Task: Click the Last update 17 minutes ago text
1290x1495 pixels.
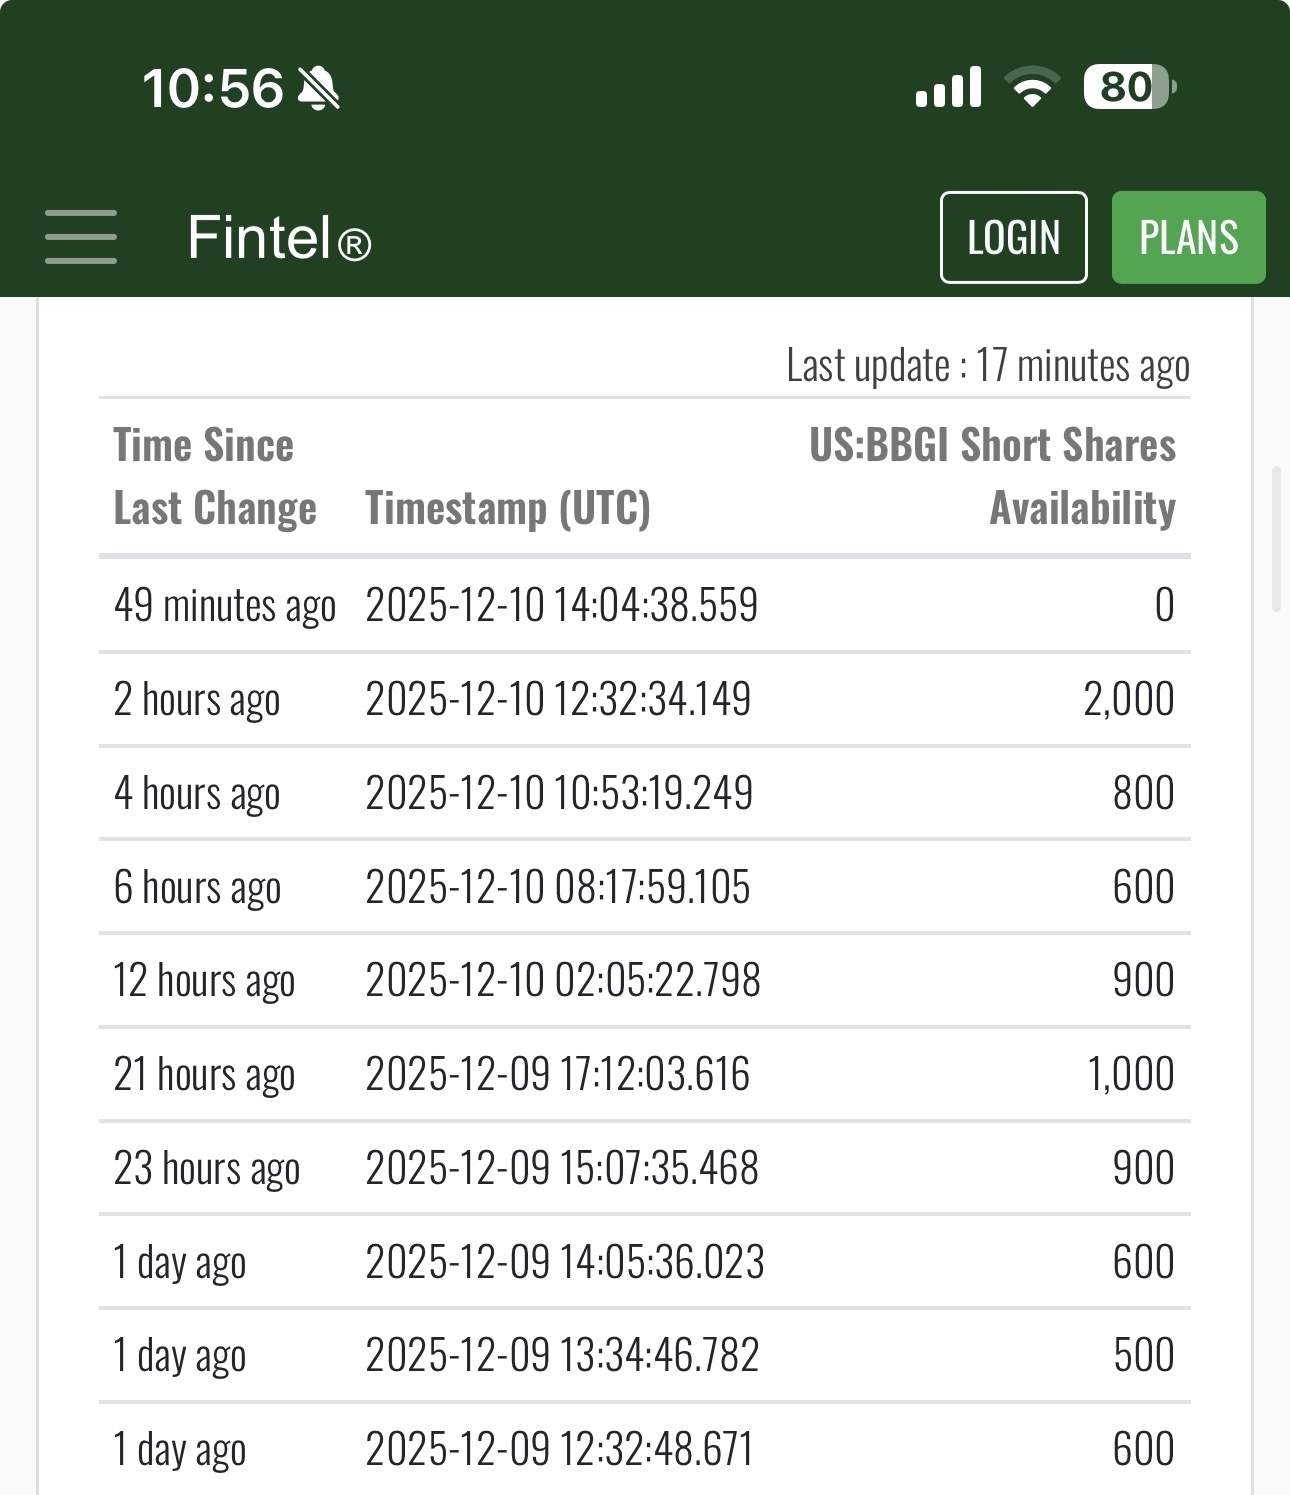Action: click(988, 366)
